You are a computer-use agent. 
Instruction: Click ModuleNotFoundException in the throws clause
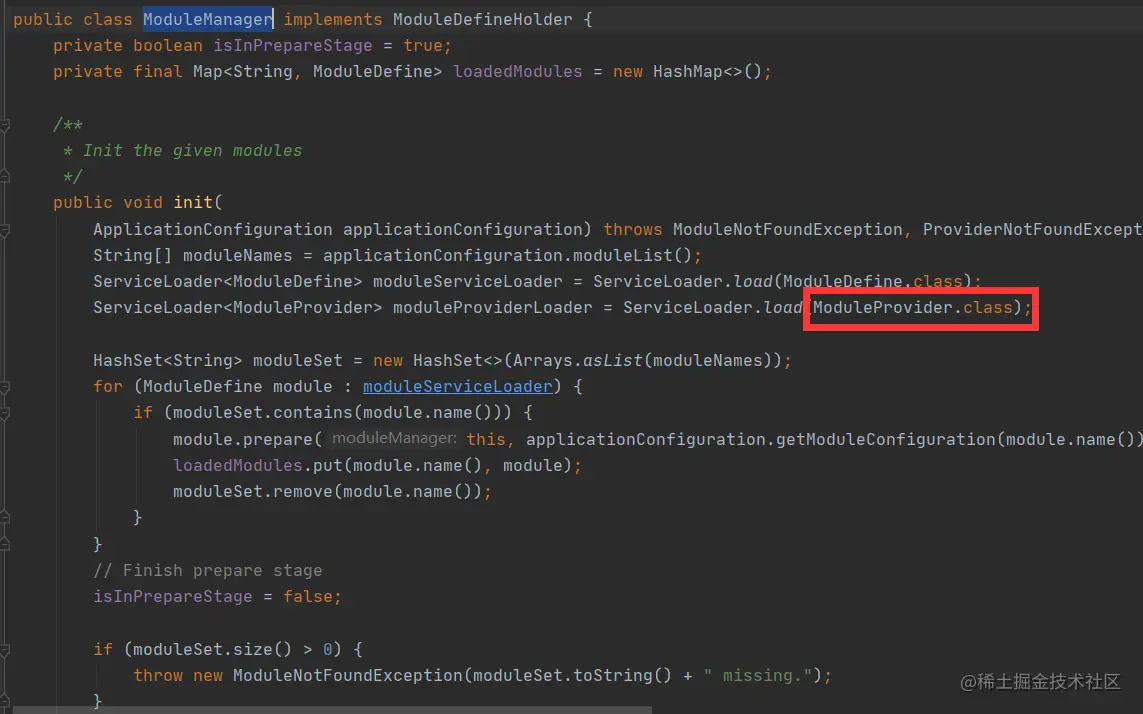point(787,229)
